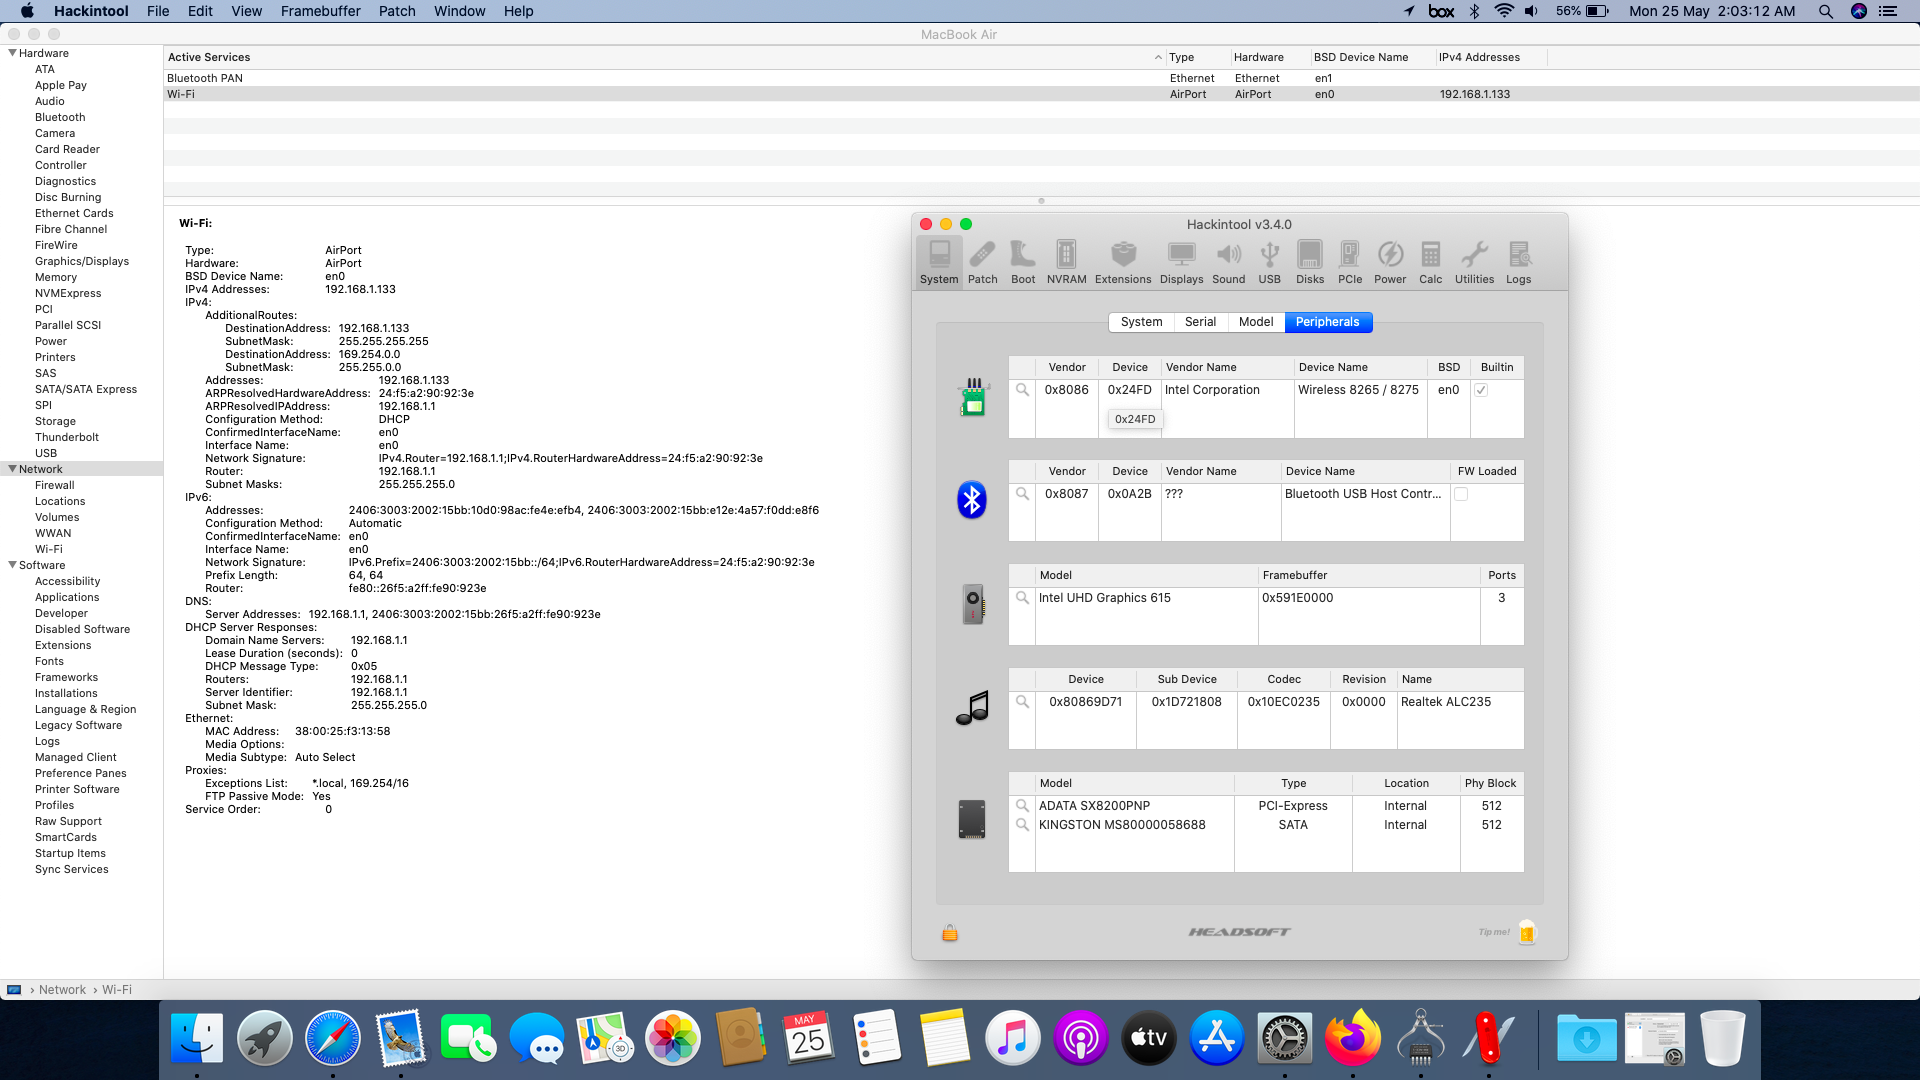Switch to the System tab
The height and width of the screenshot is (1080, 1920).
click(1141, 322)
